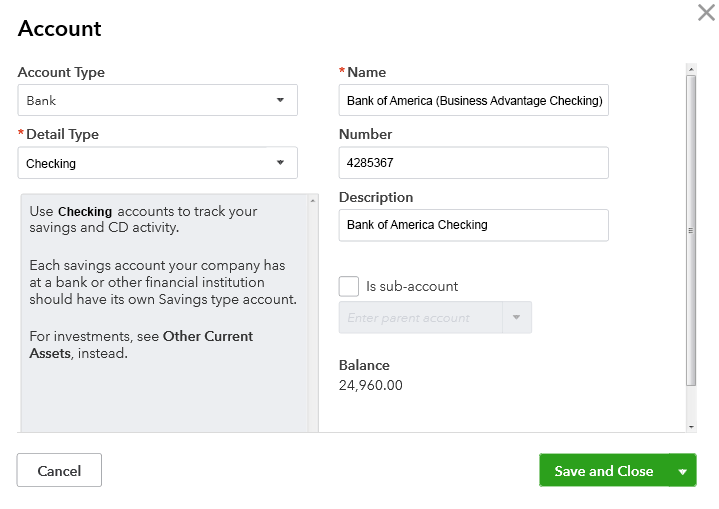Click the Account dialog title
The width and height of the screenshot is (719, 509).
60,28
